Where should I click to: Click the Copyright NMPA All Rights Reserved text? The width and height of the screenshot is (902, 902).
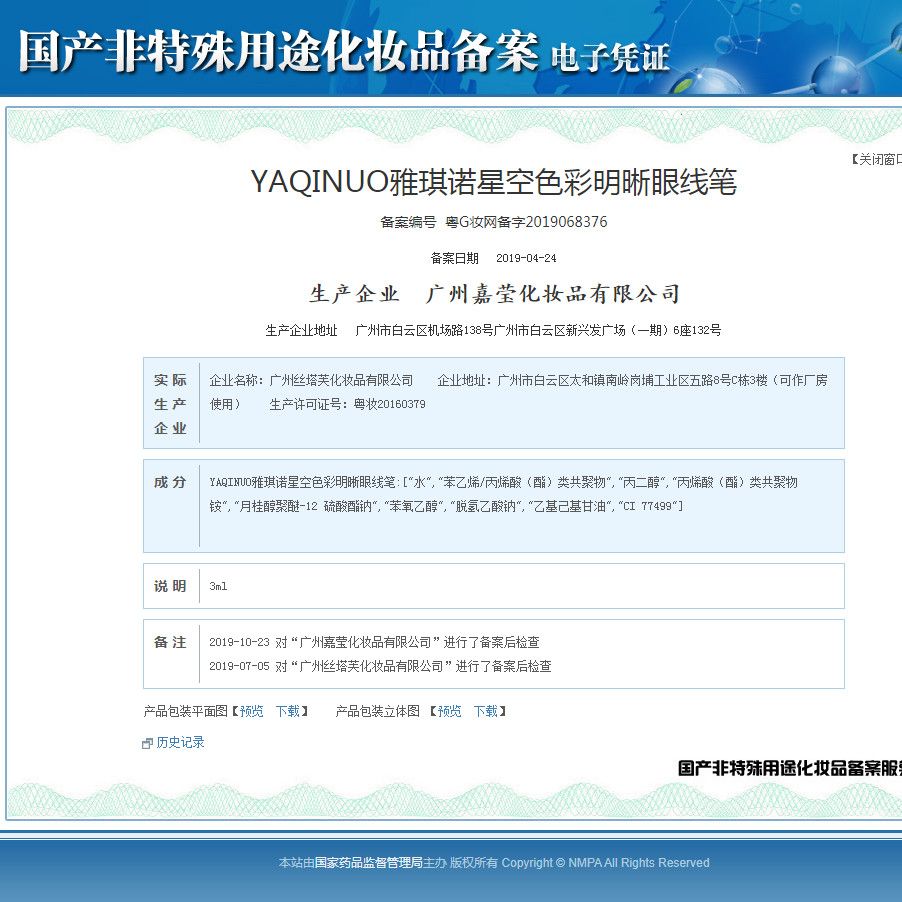coord(605,863)
